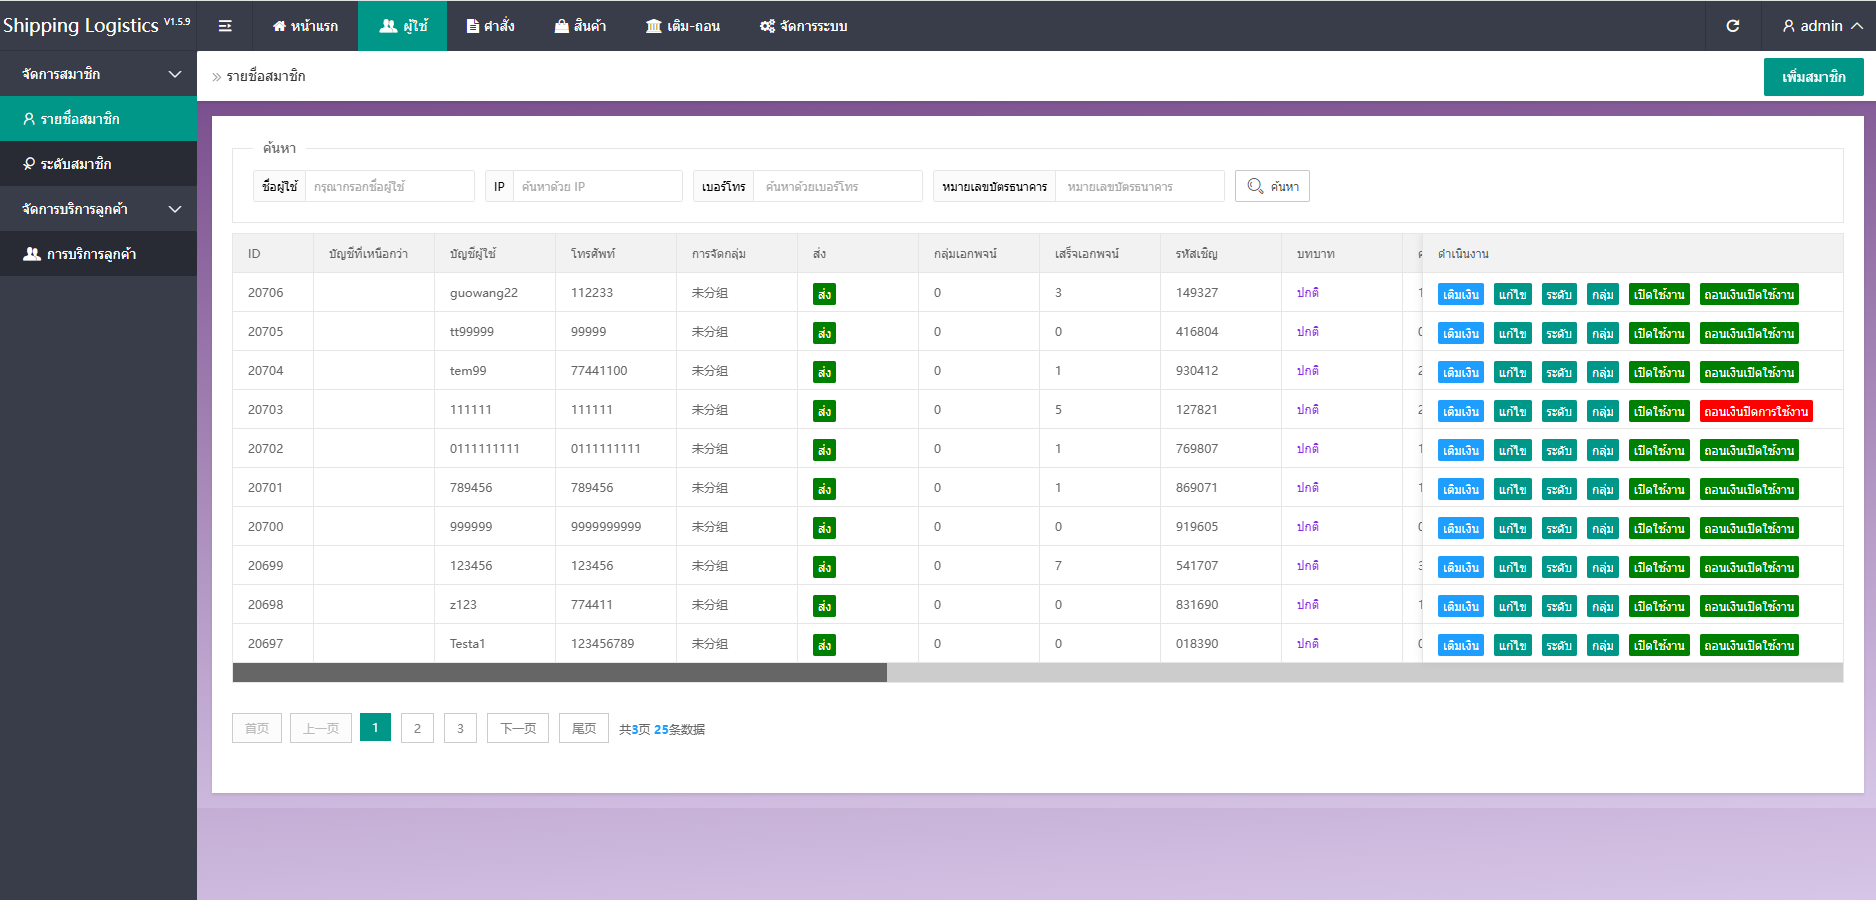Image resolution: width=1876 pixels, height=900 pixels.
Task: Open the admin account dropdown
Action: coord(1821,26)
